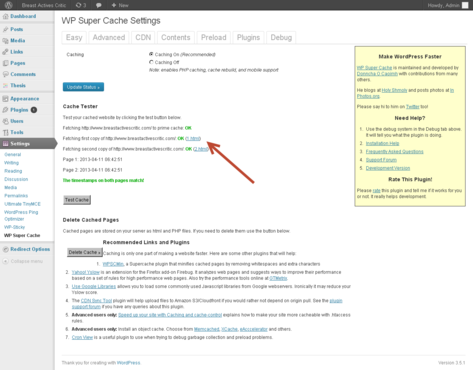Open the Permalinks submenu item
Image resolution: width=473 pixels, height=370 pixels.
(x=16, y=196)
